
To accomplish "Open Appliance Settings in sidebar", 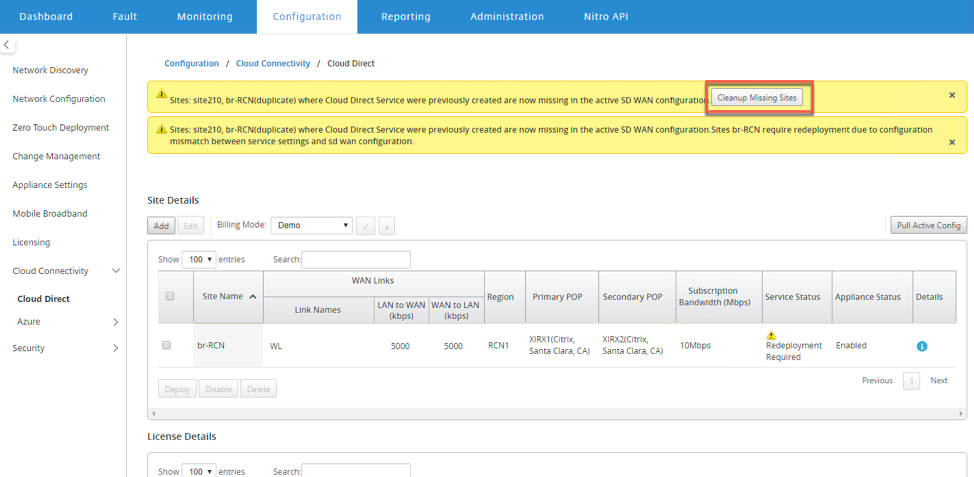I will coord(50,184).
